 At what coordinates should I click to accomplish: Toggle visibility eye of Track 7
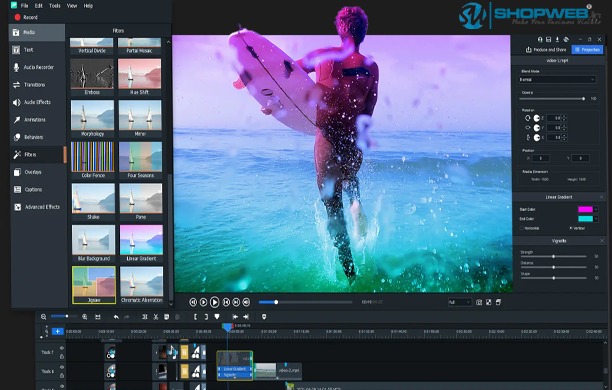[62, 348]
